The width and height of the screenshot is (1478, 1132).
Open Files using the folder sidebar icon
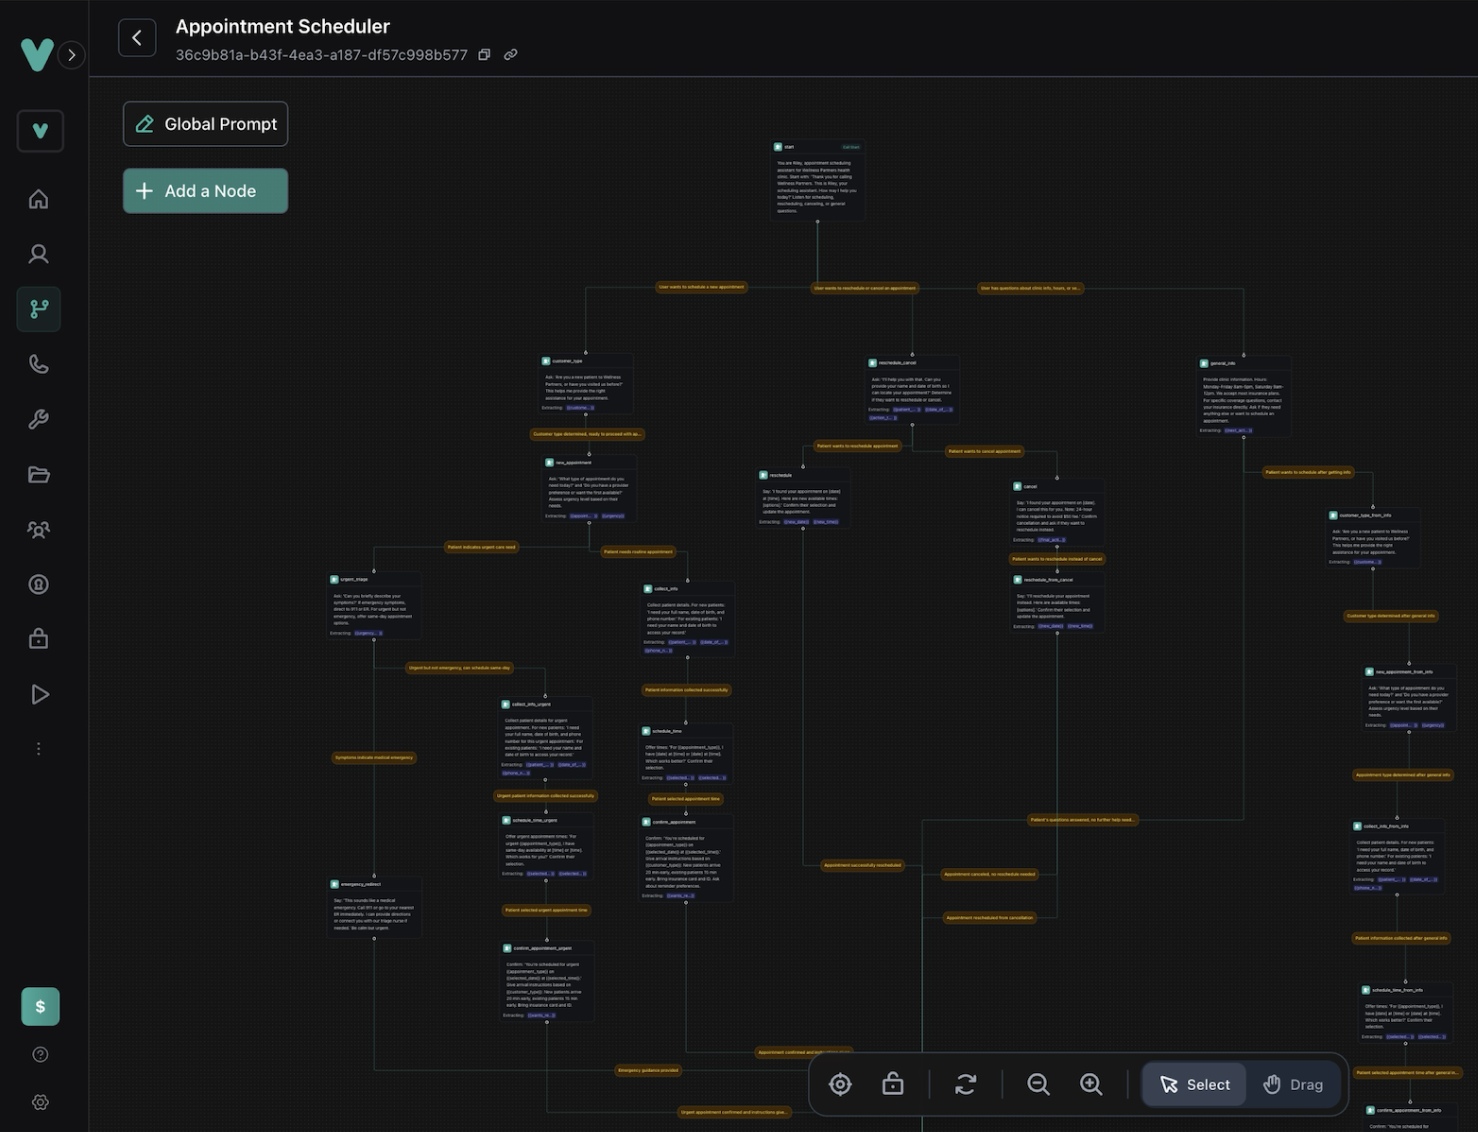coord(39,474)
